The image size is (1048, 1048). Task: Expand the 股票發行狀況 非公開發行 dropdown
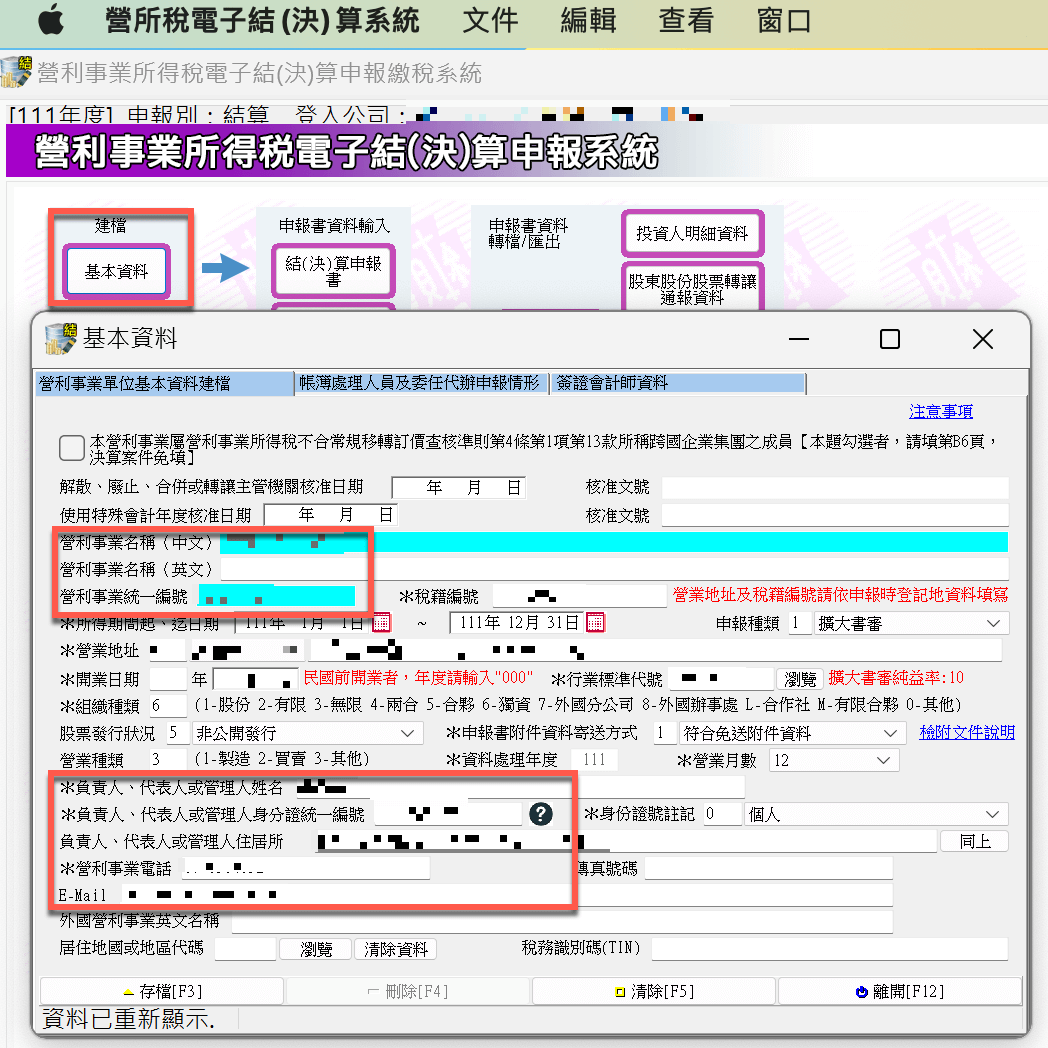point(407,733)
